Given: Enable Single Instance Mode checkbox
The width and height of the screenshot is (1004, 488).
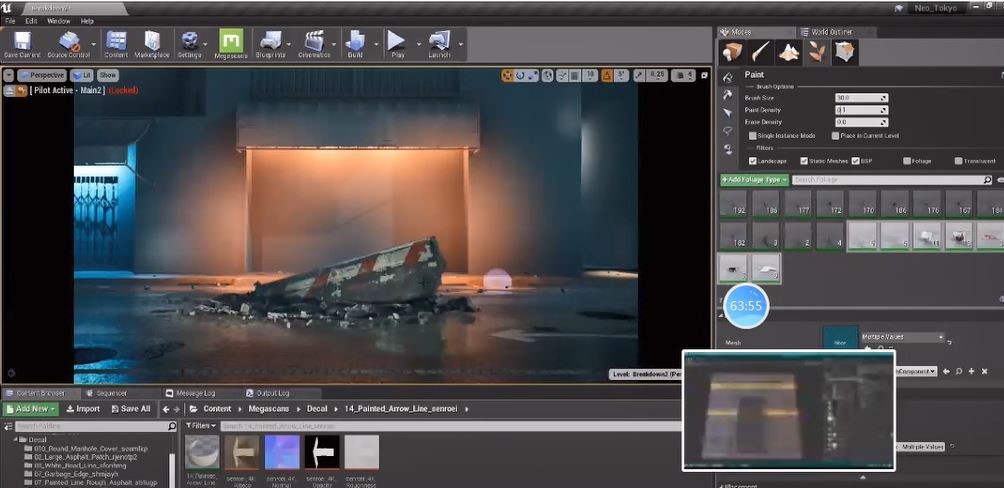Looking at the screenshot, I should click(x=753, y=135).
